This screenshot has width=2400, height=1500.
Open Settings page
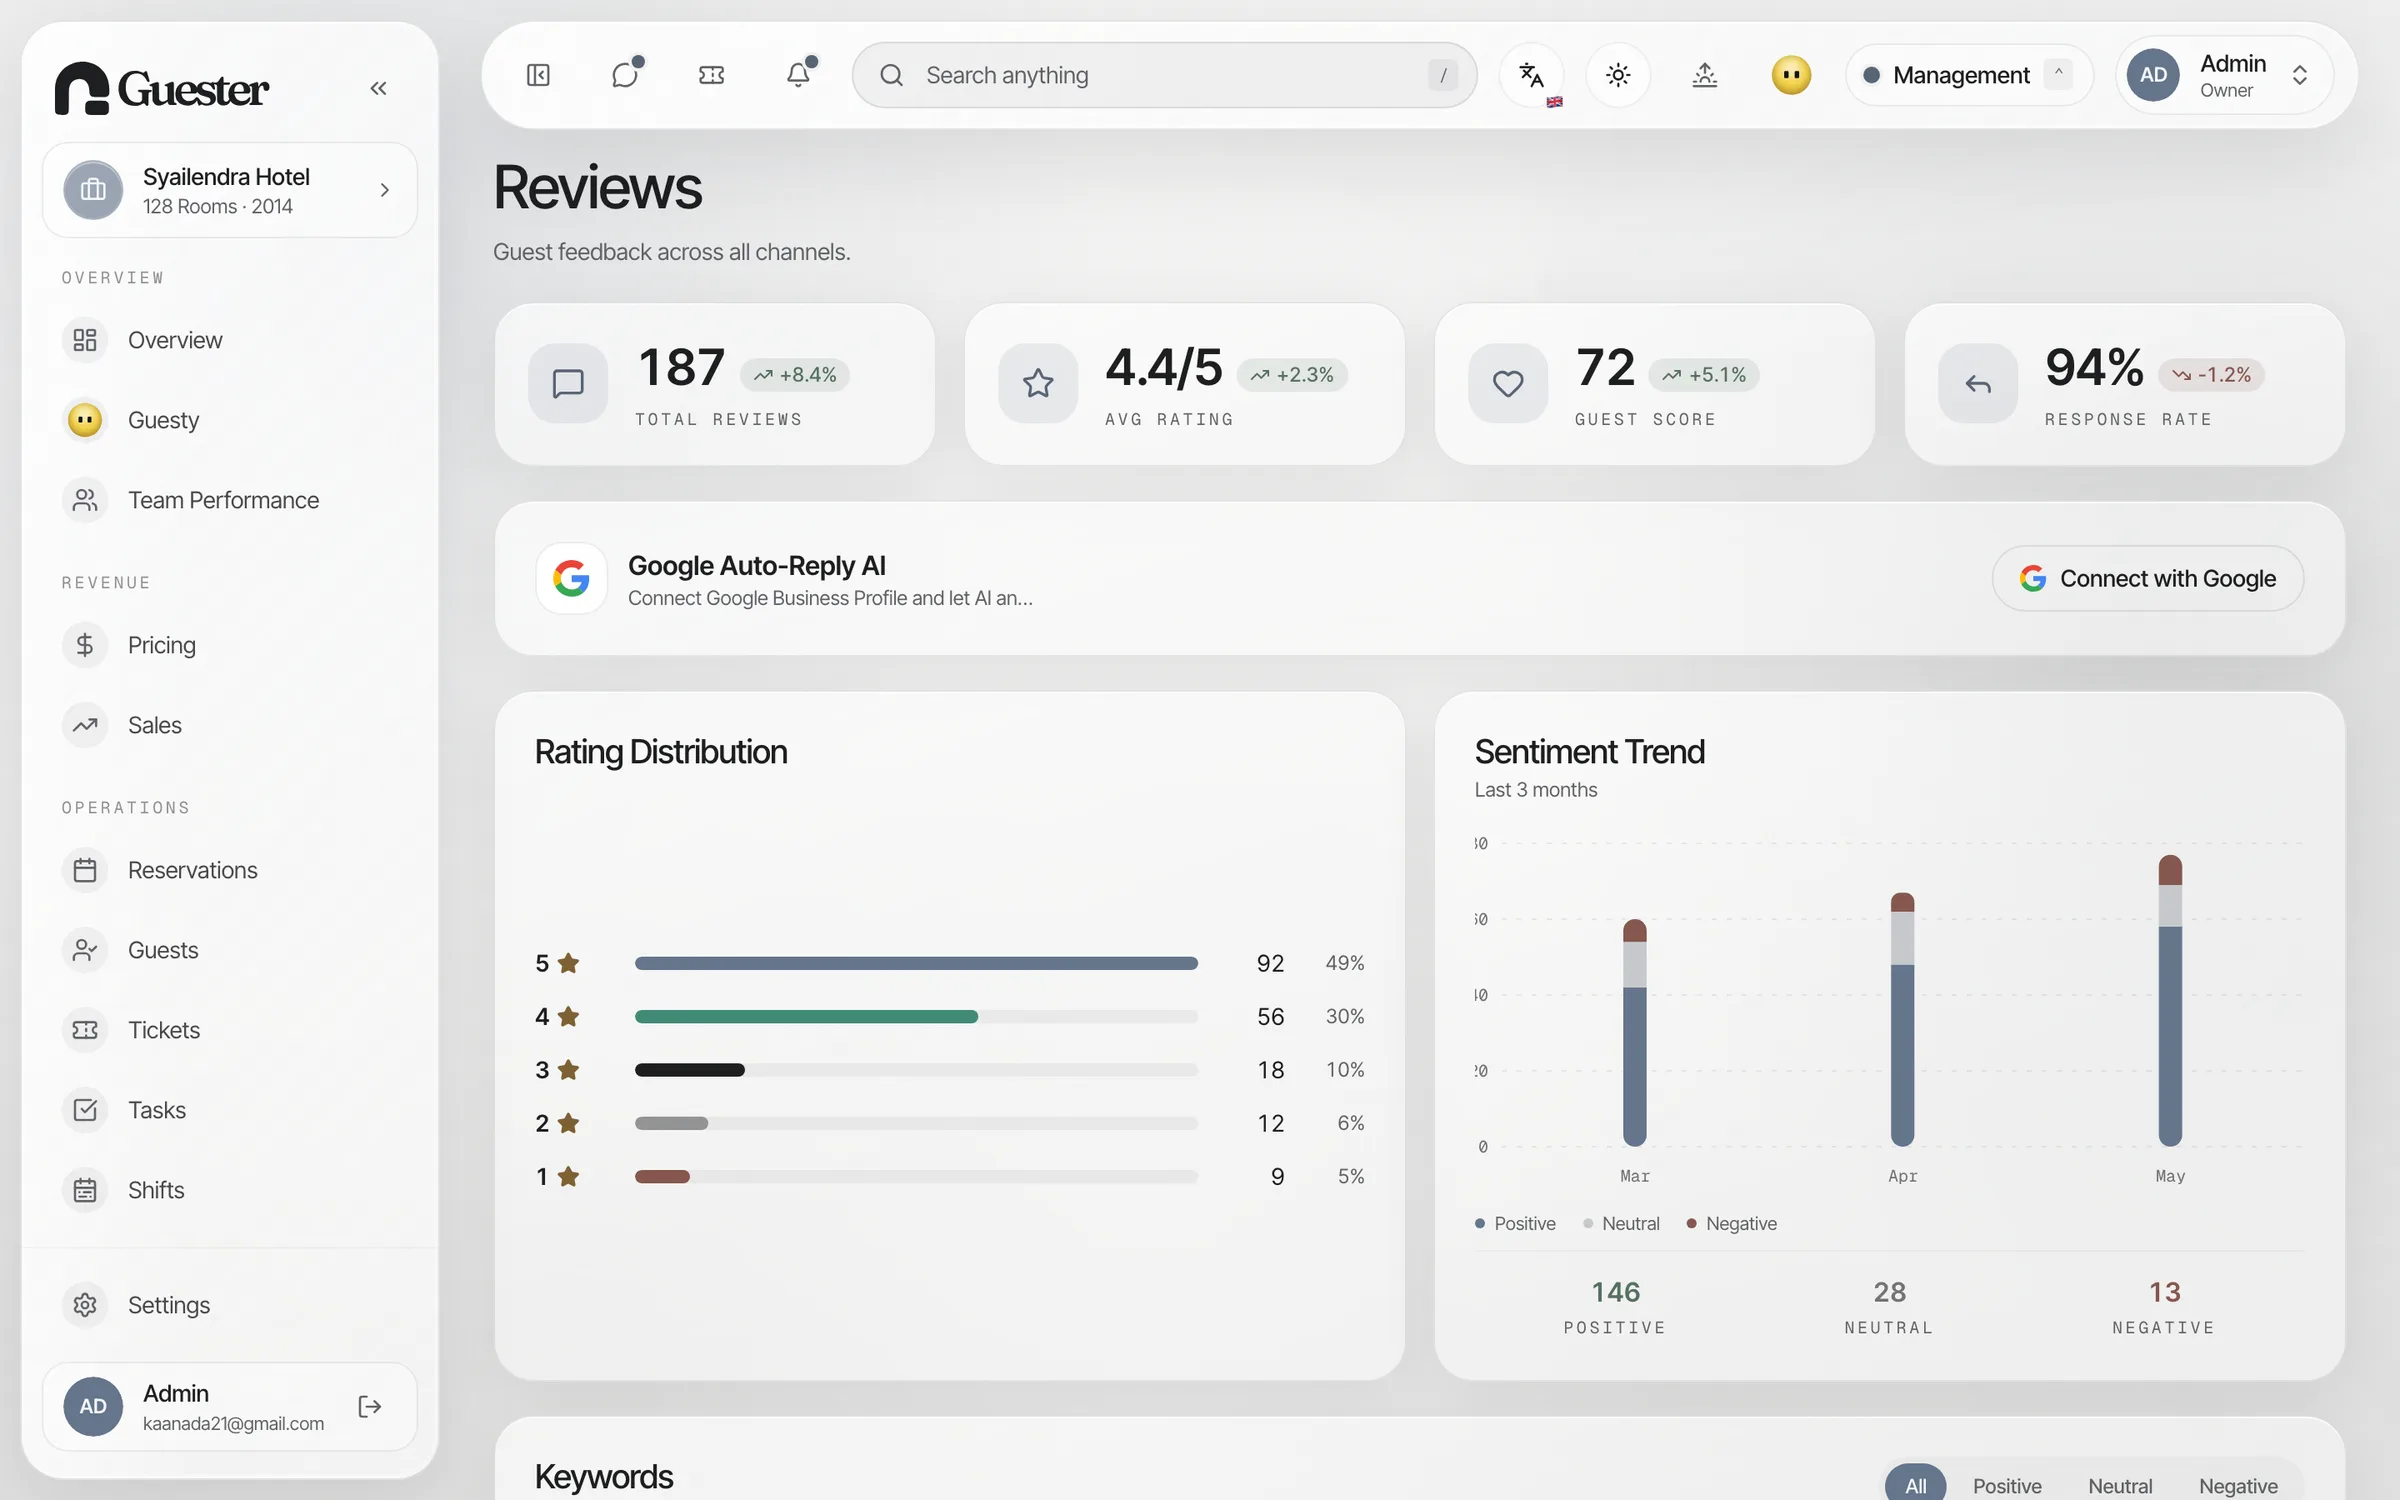coord(230,1305)
